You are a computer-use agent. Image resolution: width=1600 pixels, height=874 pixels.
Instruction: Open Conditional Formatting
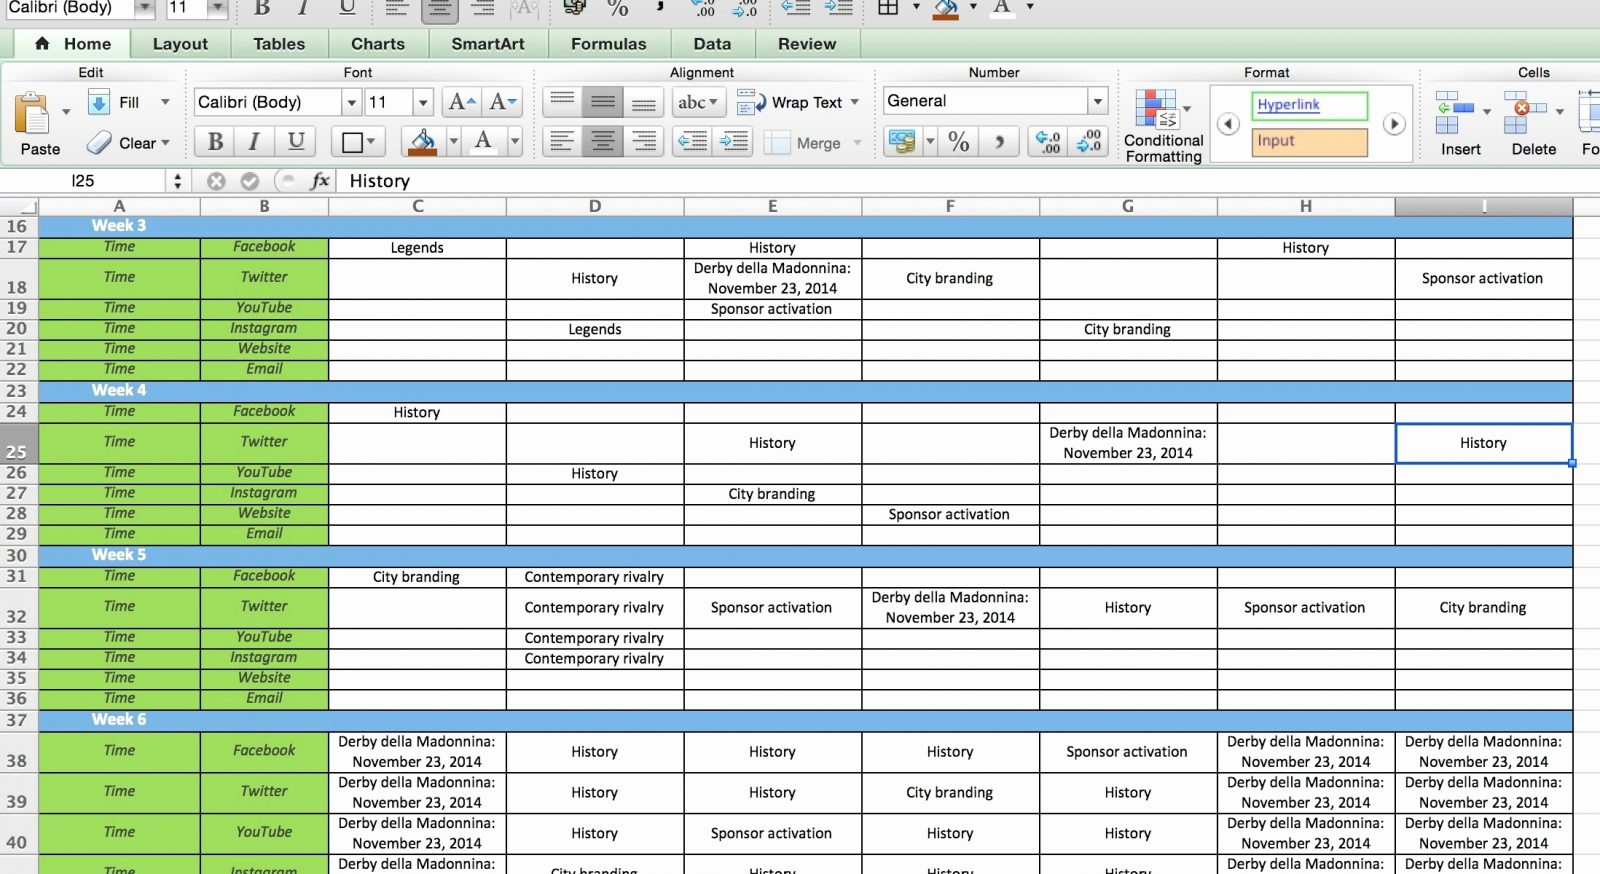click(x=1163, y=125)
